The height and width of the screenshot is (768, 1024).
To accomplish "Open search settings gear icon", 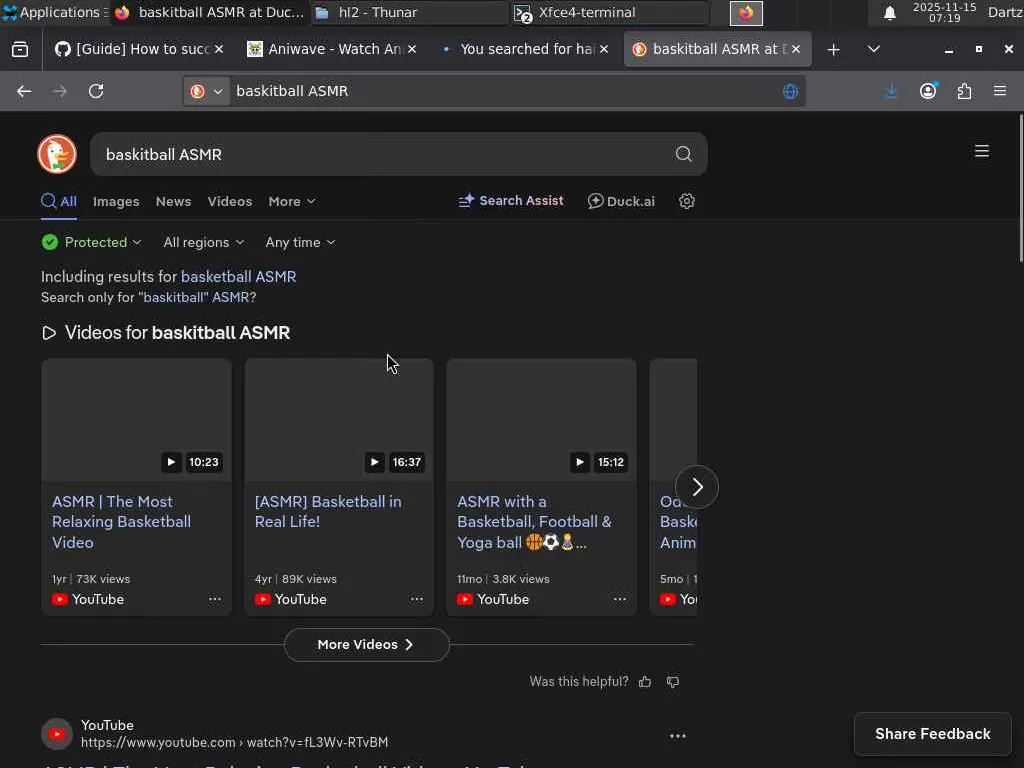I will [686, 201].
